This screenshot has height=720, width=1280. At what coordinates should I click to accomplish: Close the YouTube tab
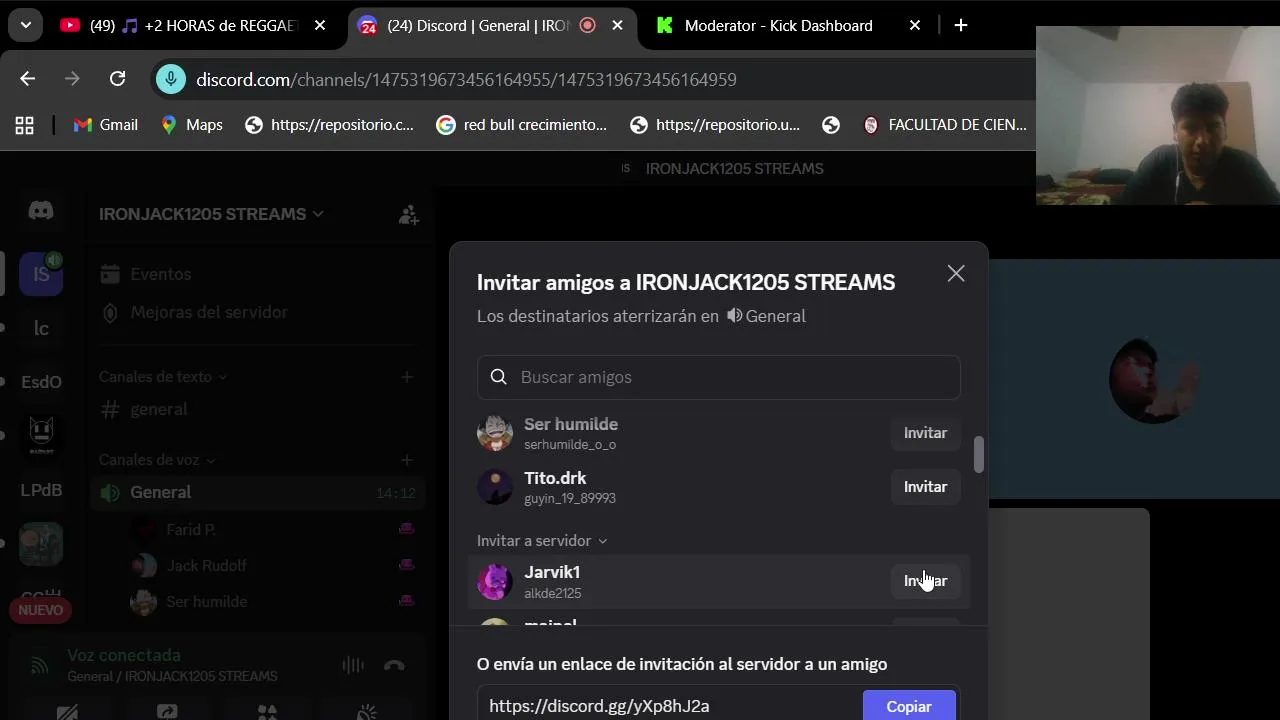tap(320, 26)
